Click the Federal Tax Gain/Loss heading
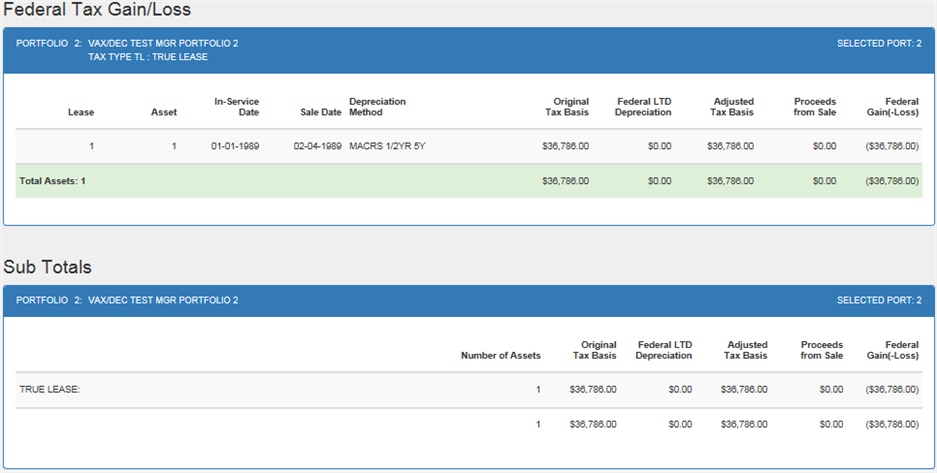The width and height of the screenshot is (937, 473). coord(97,10)
